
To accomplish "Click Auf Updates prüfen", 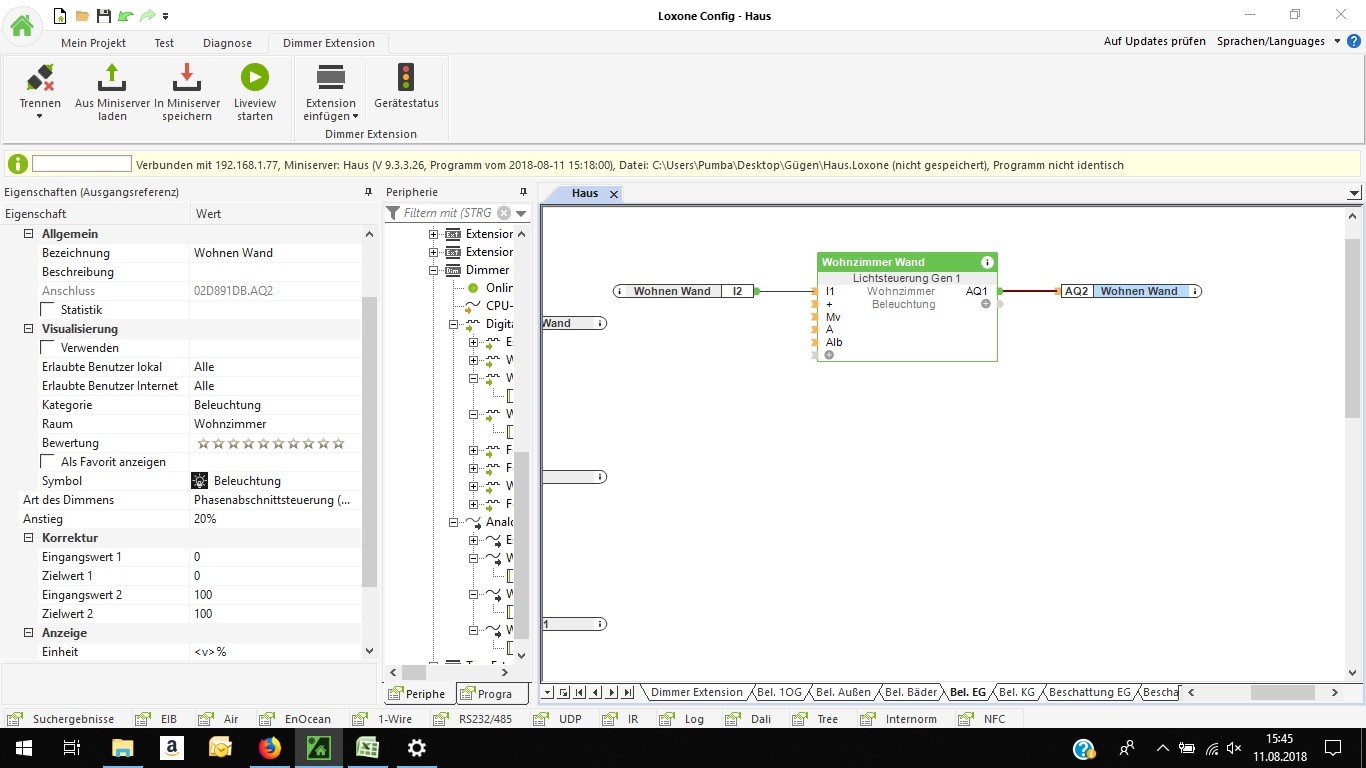I will (1154, 41).
